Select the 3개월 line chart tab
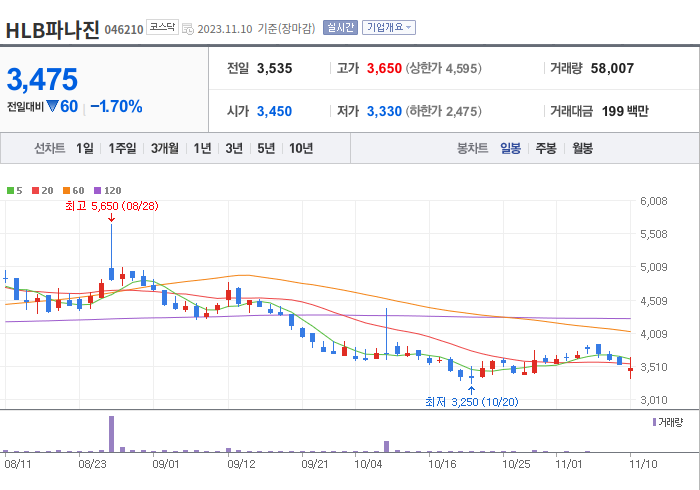The width and height of the screenshot is (700, 490). click(x=164, y=148)
